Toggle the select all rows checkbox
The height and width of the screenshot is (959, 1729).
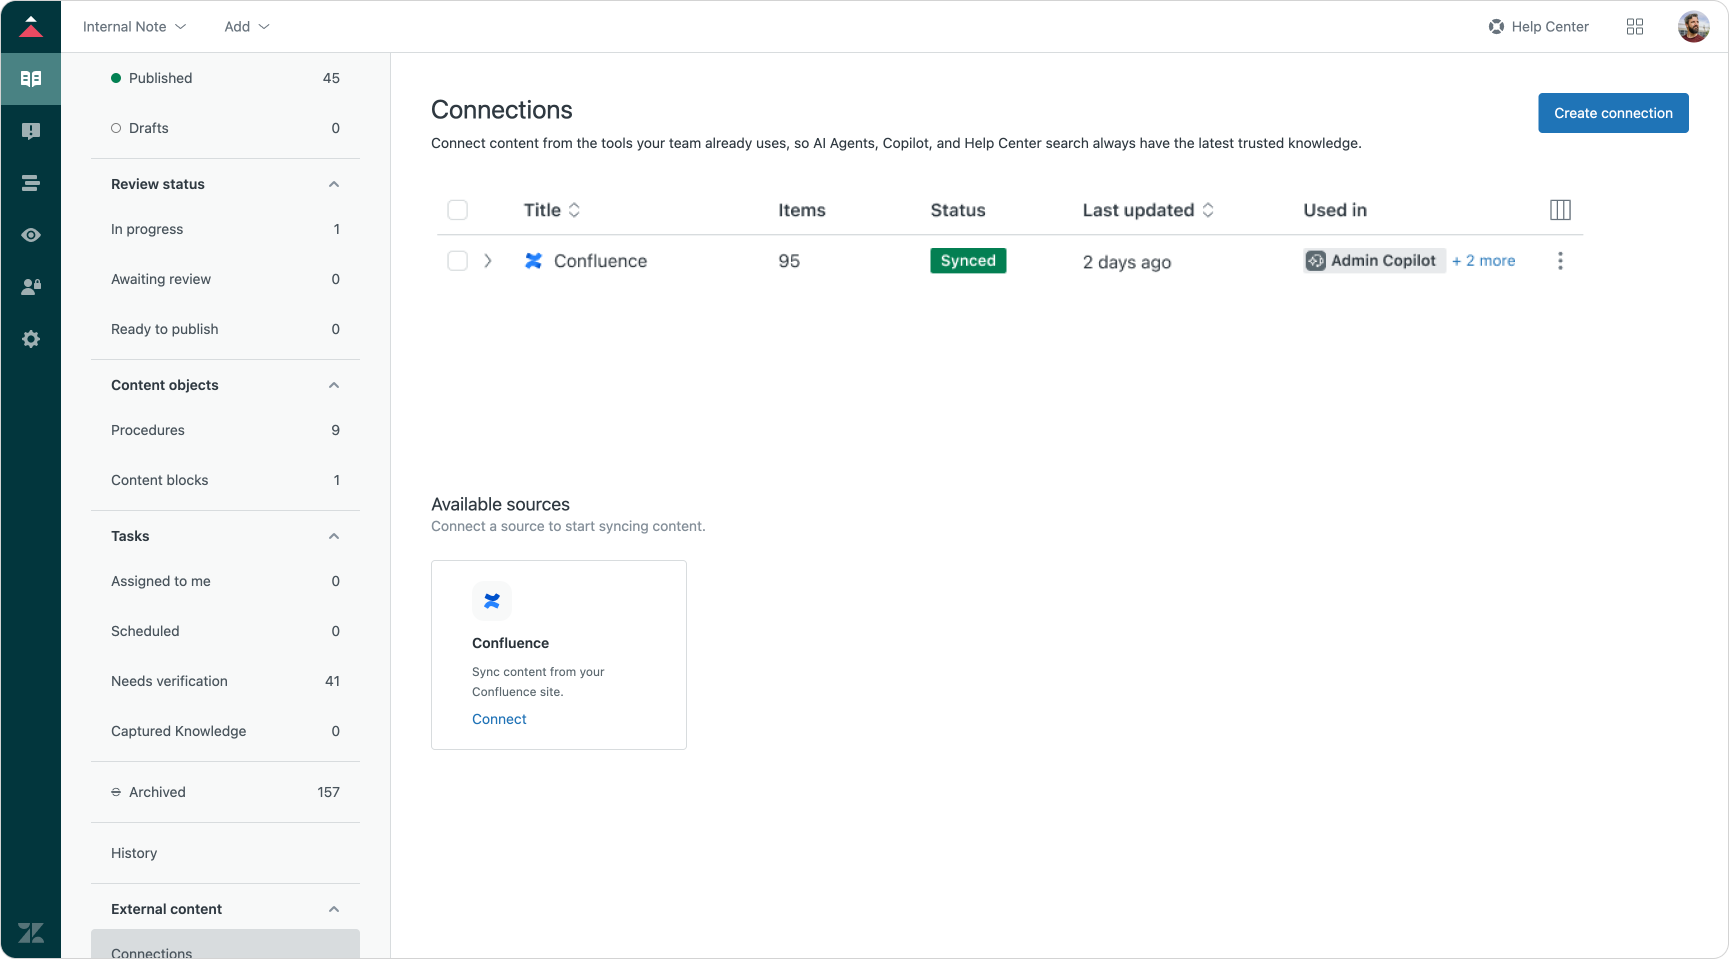tap(458, 210)
